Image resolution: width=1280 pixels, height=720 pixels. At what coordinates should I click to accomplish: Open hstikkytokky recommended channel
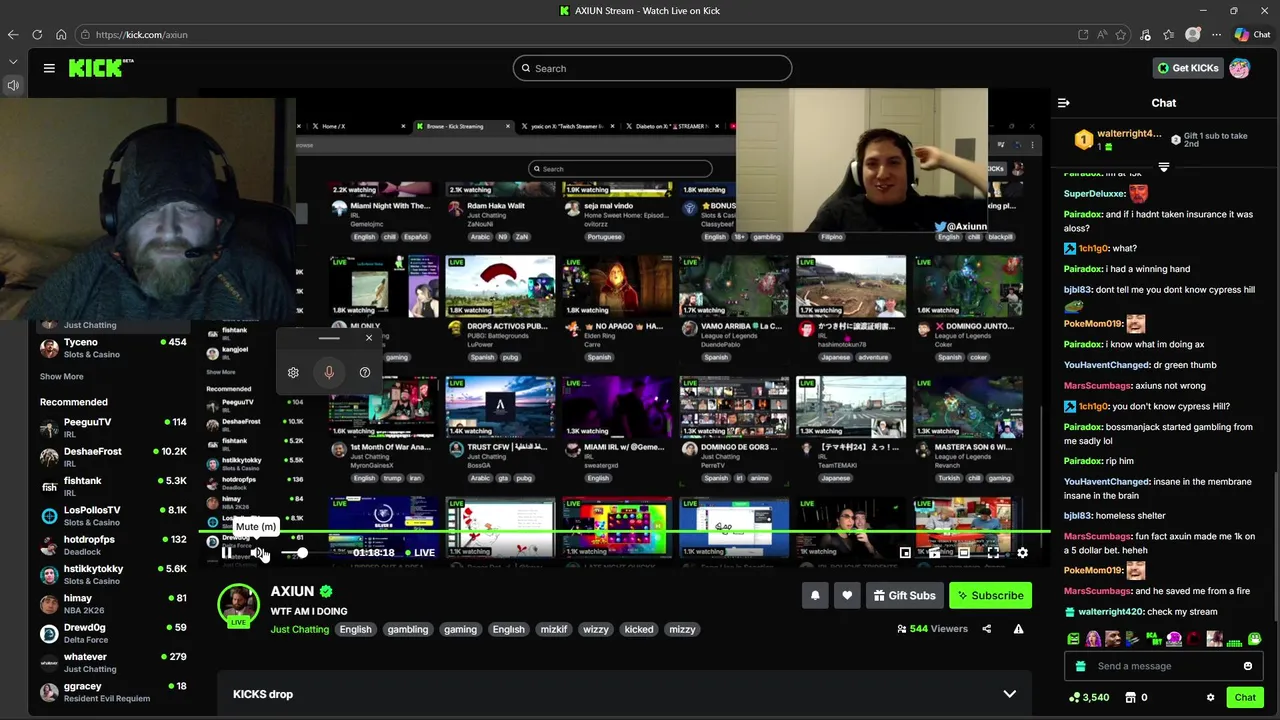click(113, 574)
